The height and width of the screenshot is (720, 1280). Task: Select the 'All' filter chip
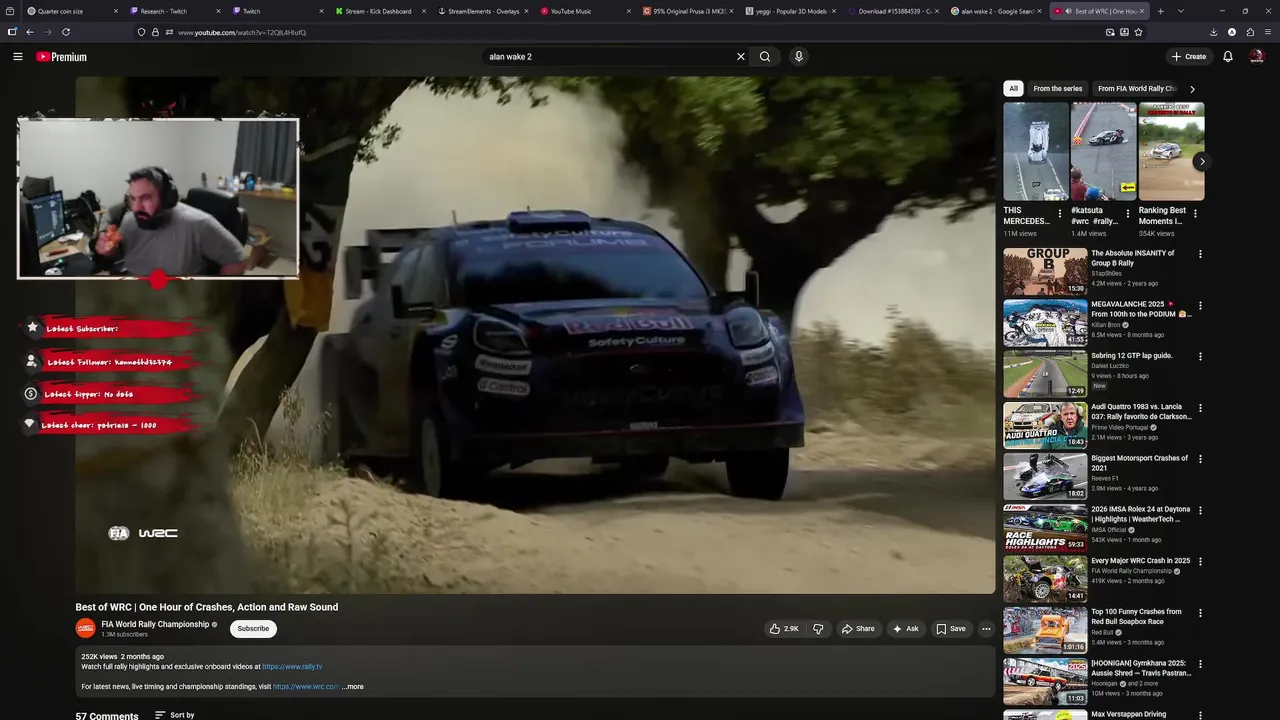pyautogui.click(x=1013, y=89)
